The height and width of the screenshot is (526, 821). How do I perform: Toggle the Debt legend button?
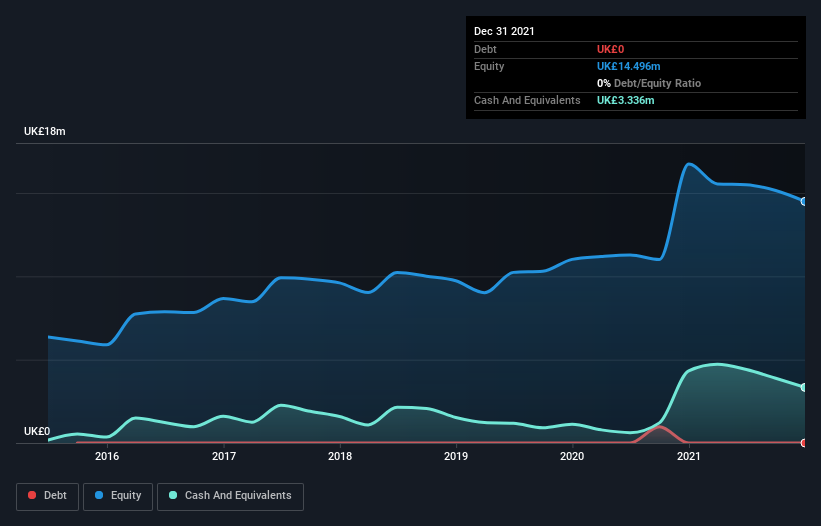click(x=47, y=496)
